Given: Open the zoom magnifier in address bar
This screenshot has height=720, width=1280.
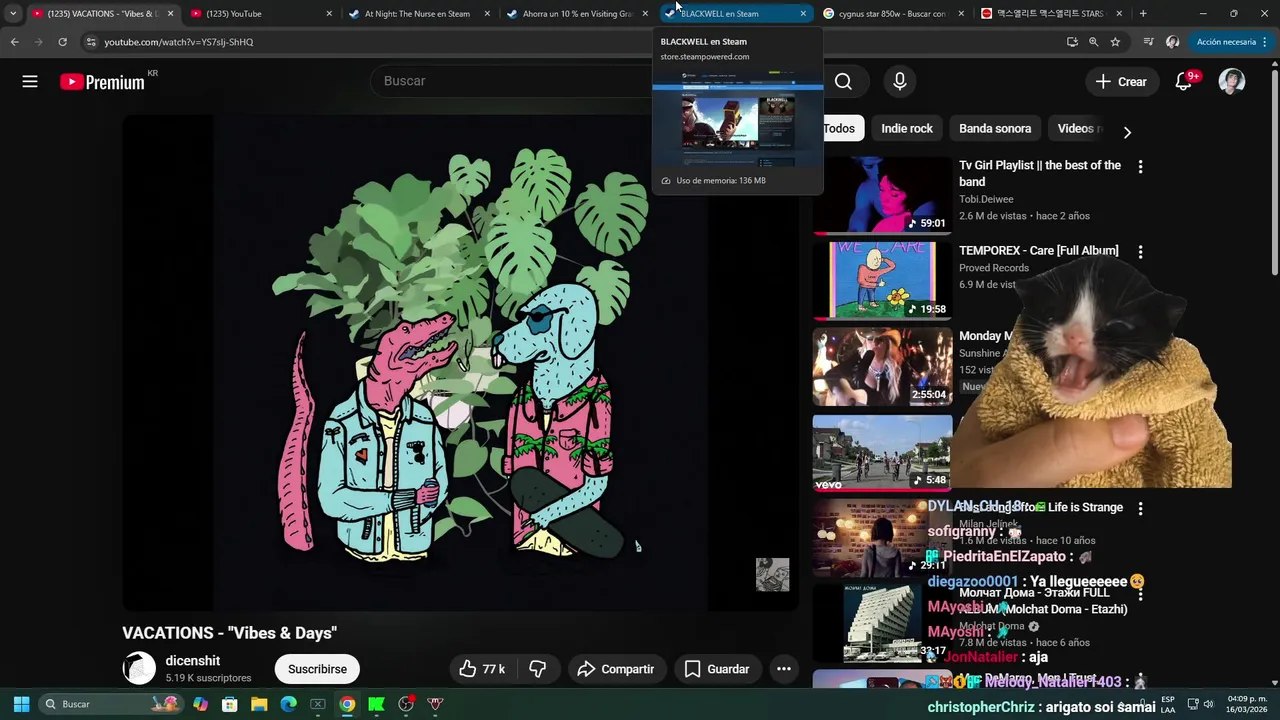Looking at the screenshot, I should pos(1094,42).
